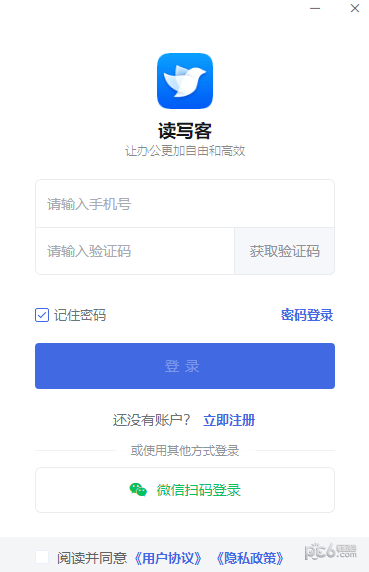Click the pc6 watermark logo

click(x=331, y=551)
